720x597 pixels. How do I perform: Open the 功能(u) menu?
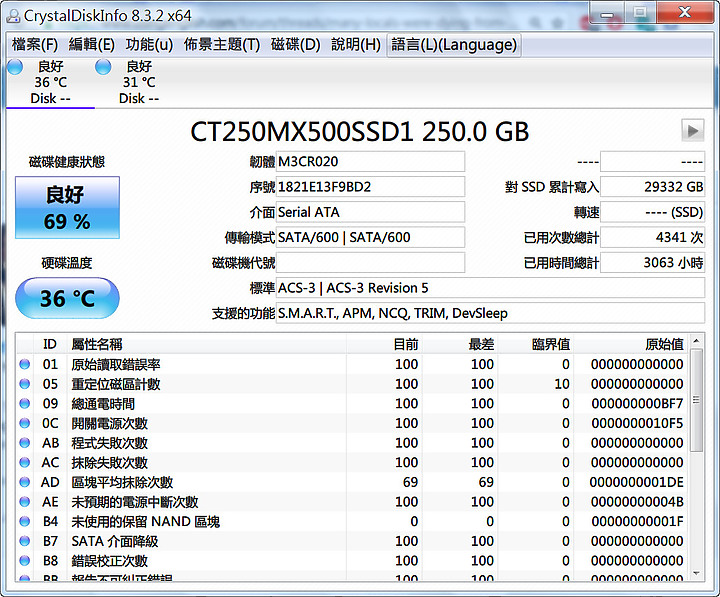[149, 45]
